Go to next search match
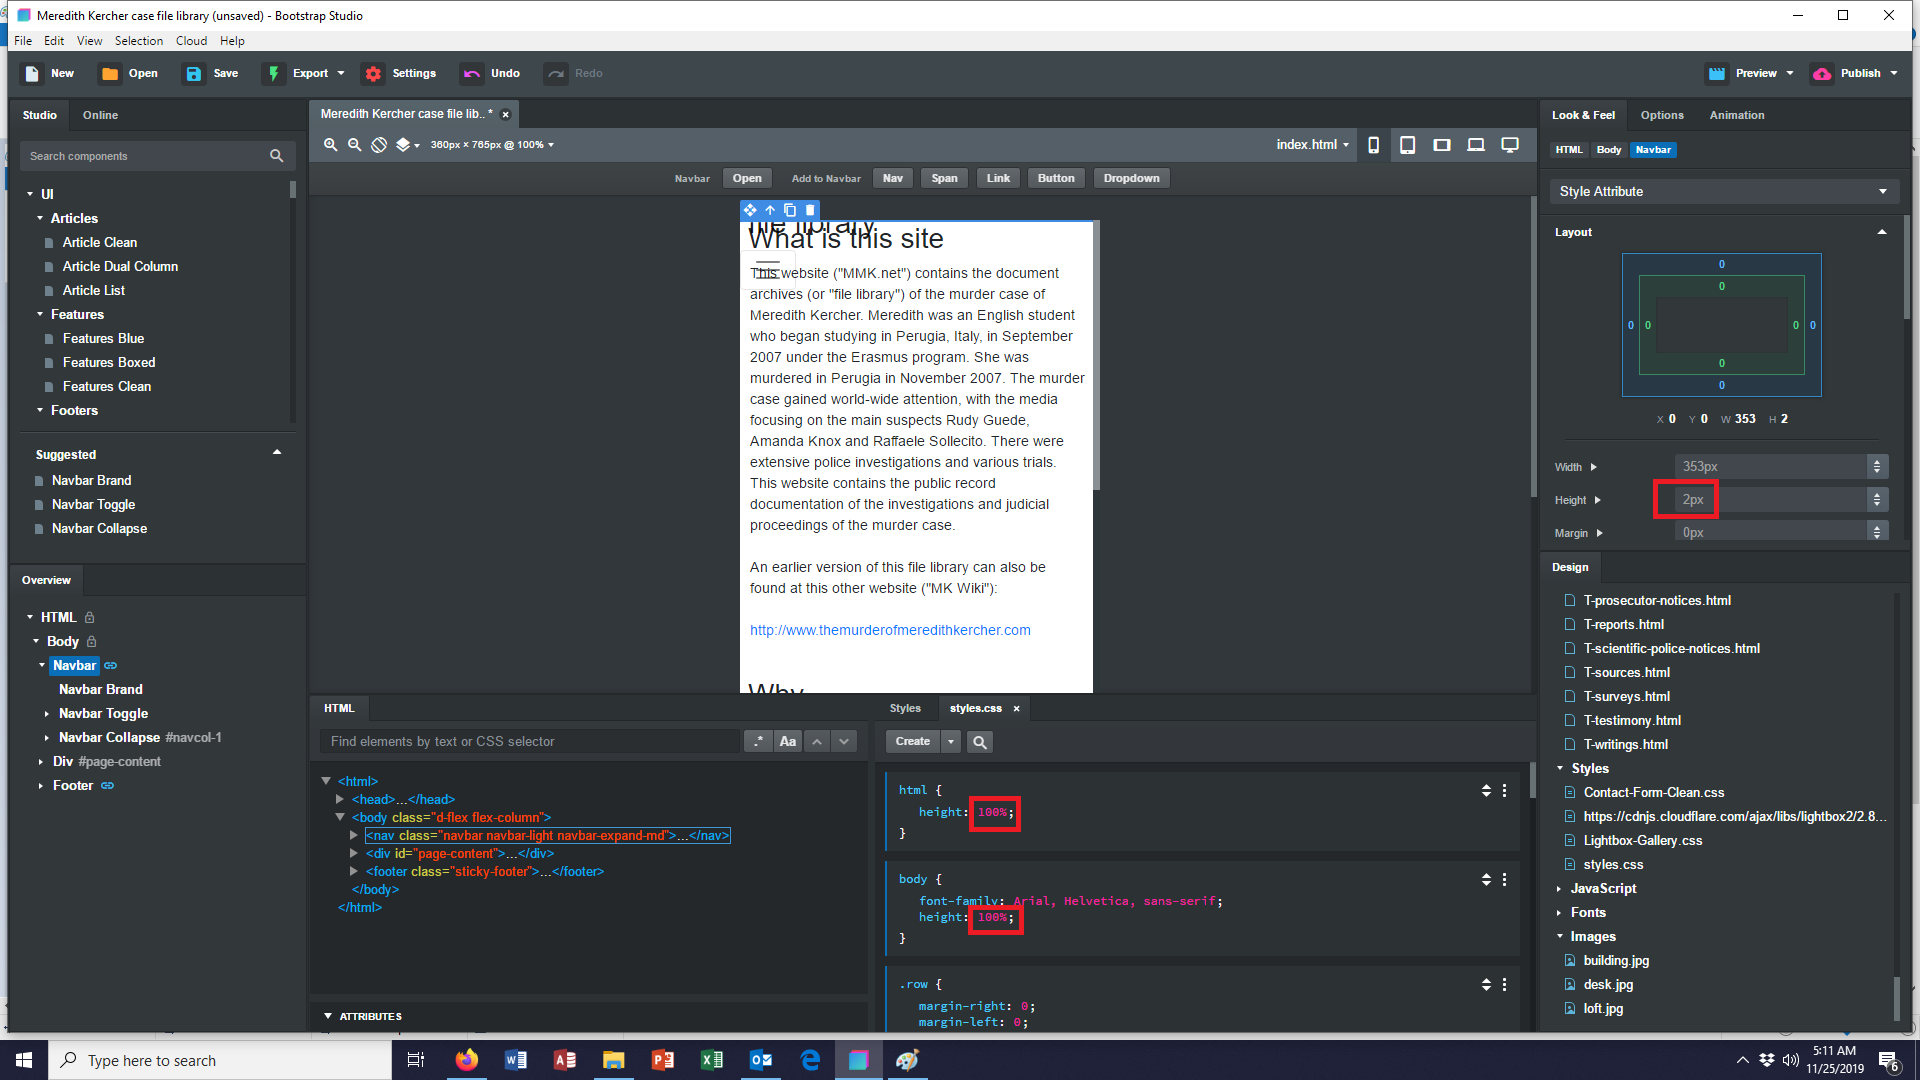This screenshot has width=1920, height=1080. click(x=844, y=741)
